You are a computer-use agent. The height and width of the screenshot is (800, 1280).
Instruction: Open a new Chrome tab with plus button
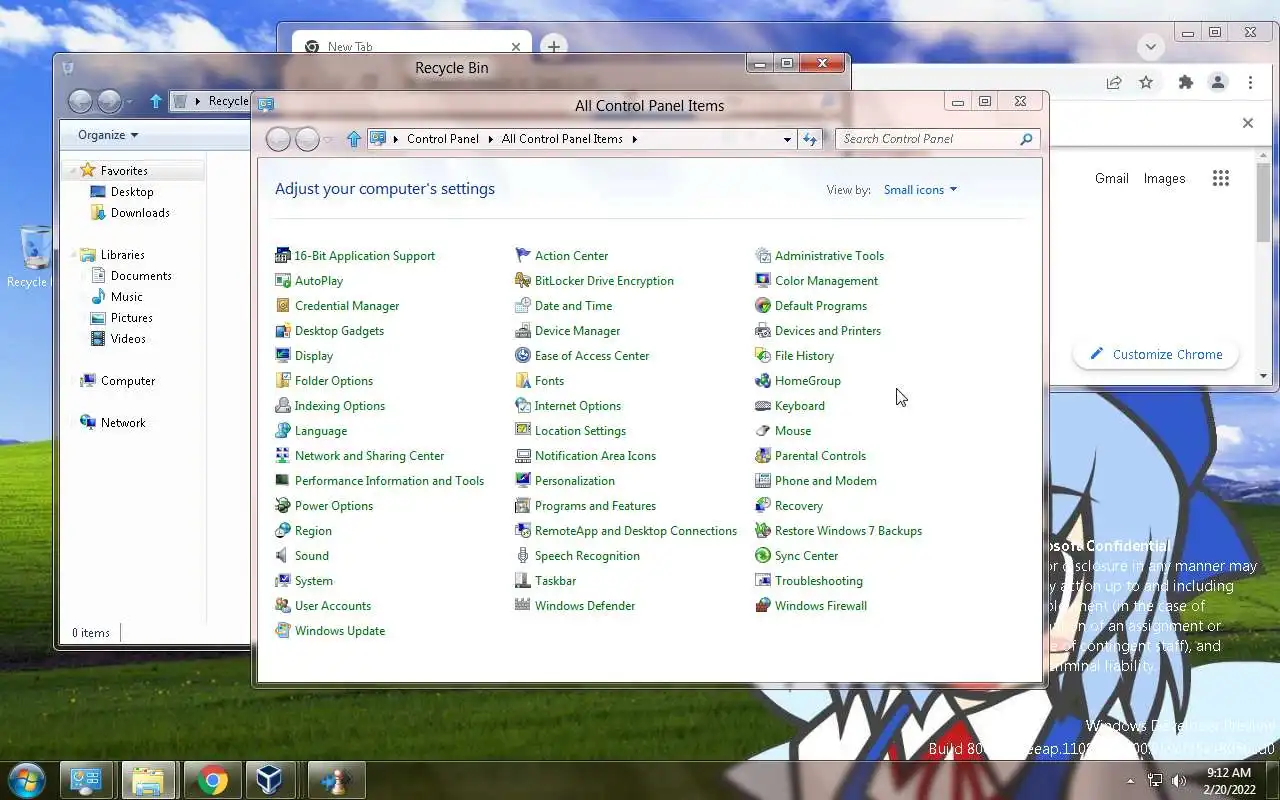coord(553,46)
